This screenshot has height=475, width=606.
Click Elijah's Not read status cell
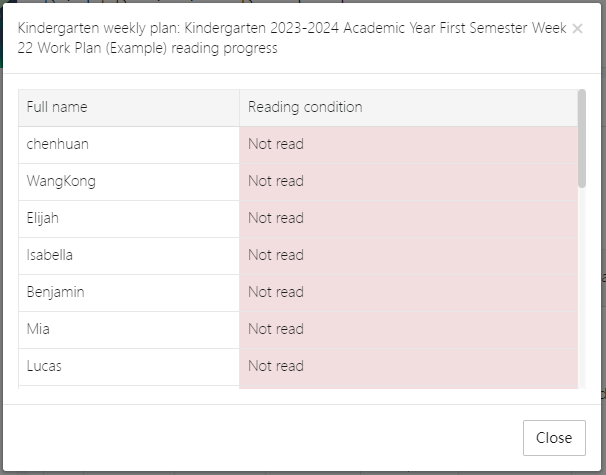point(408,218)
